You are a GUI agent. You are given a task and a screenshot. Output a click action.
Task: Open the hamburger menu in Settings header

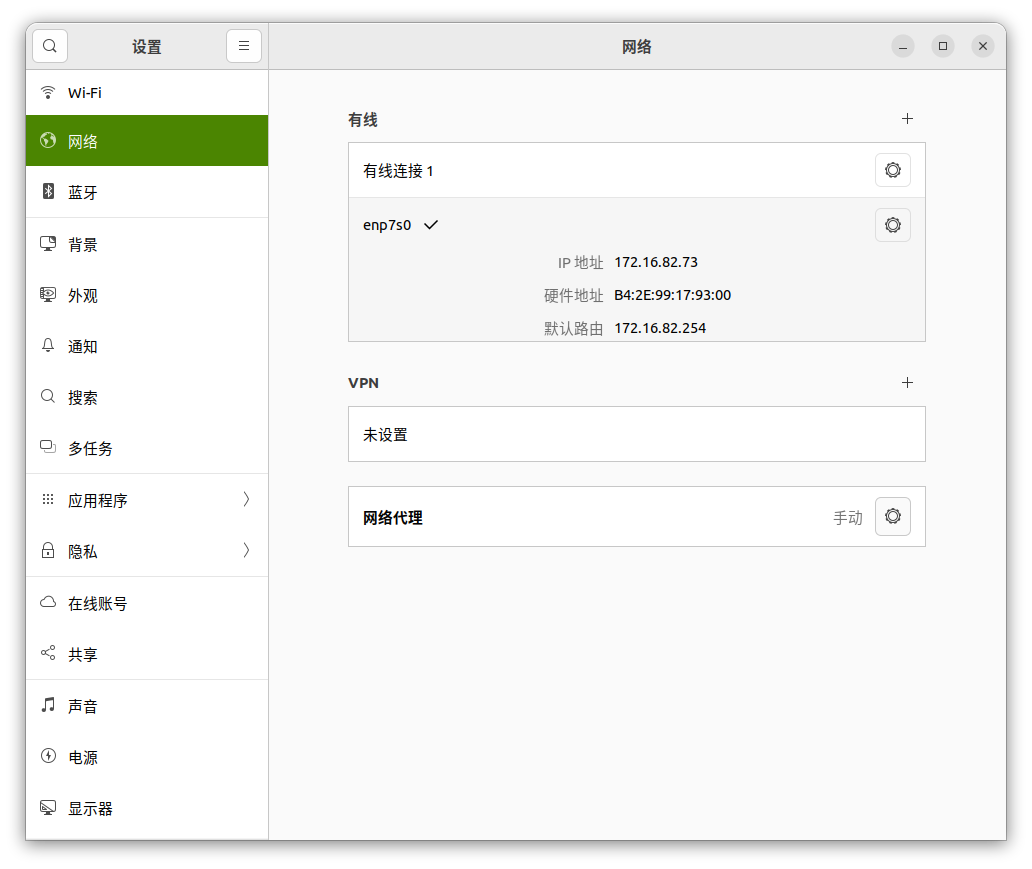(x=244, y=46)
